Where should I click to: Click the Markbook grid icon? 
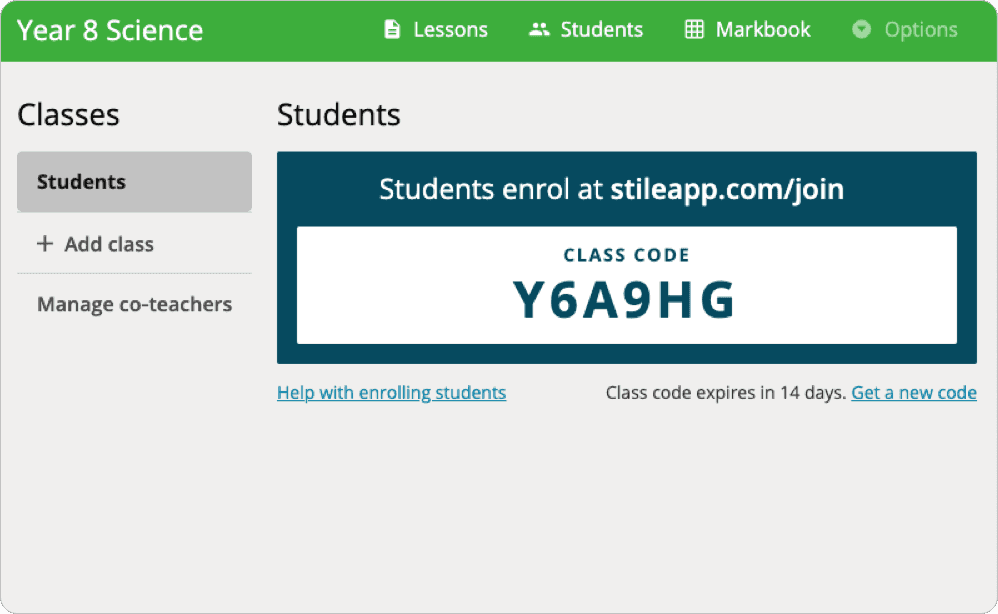(694, 29)
